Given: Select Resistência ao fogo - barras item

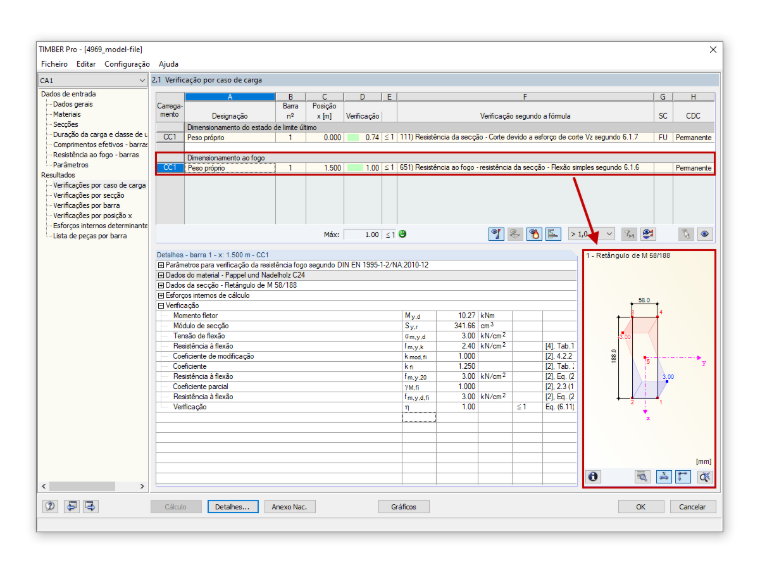Looking at the screenshot, I should click(x=96, y=155).
